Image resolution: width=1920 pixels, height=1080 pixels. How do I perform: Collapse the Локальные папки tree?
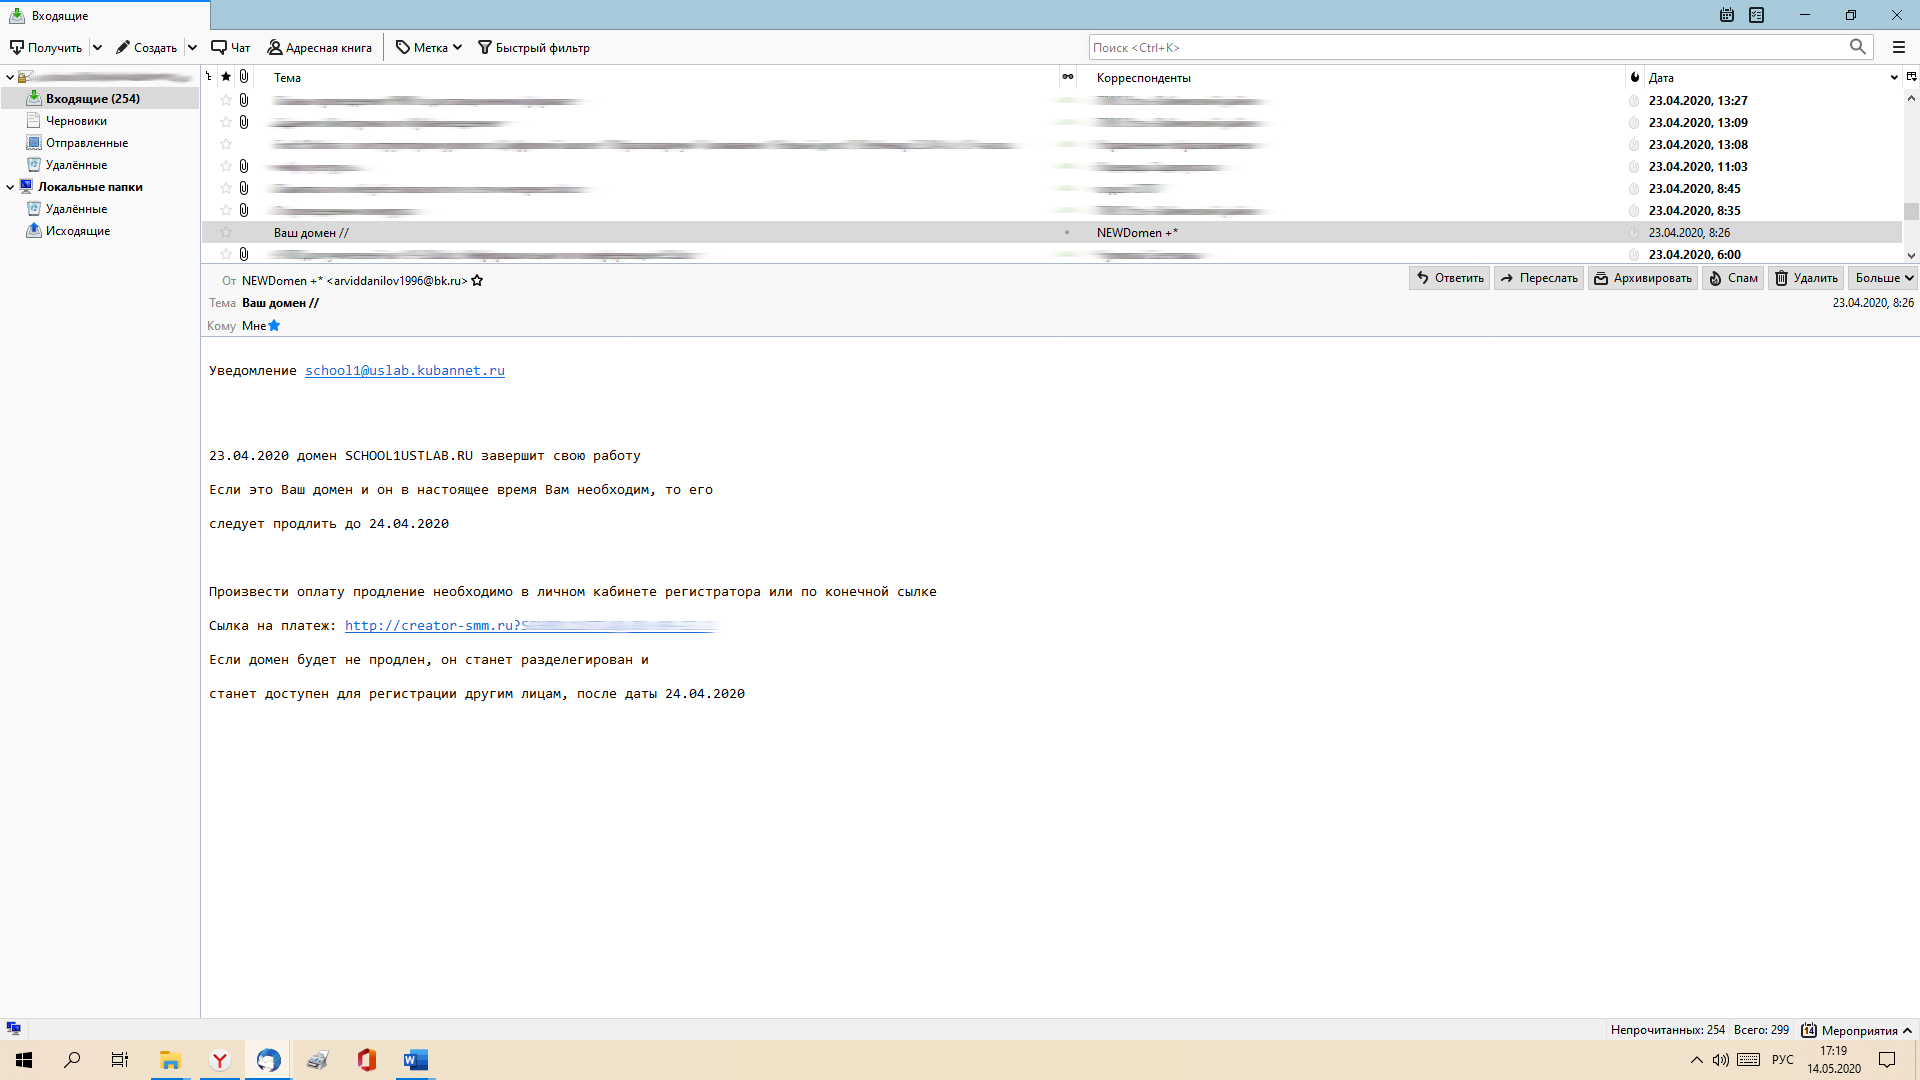point(10,187)
